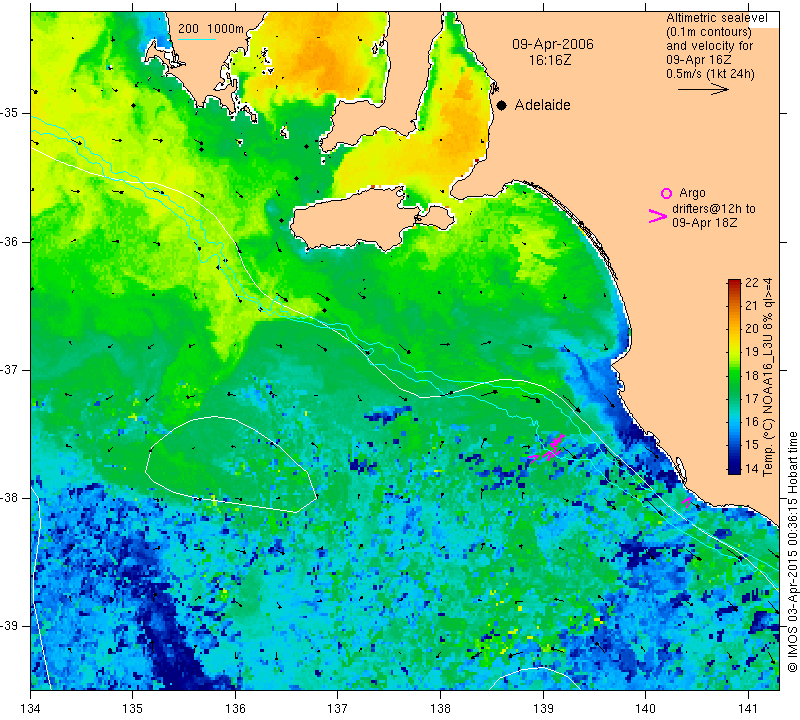Viewport: 800px width, 720px height.
Task: Click the Adelaide city label
Action: tap(542, 105)
